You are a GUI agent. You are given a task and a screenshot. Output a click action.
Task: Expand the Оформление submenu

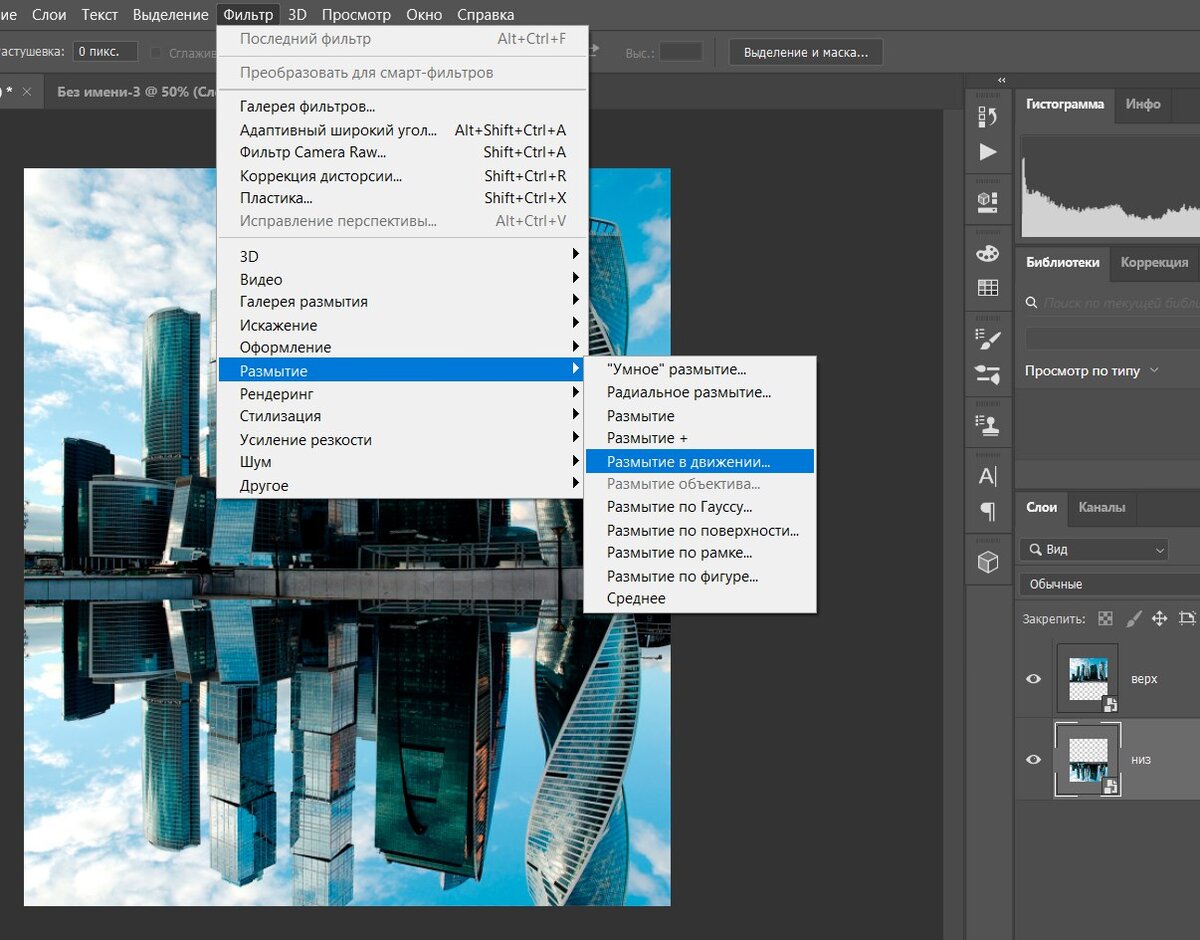[575, 346]
